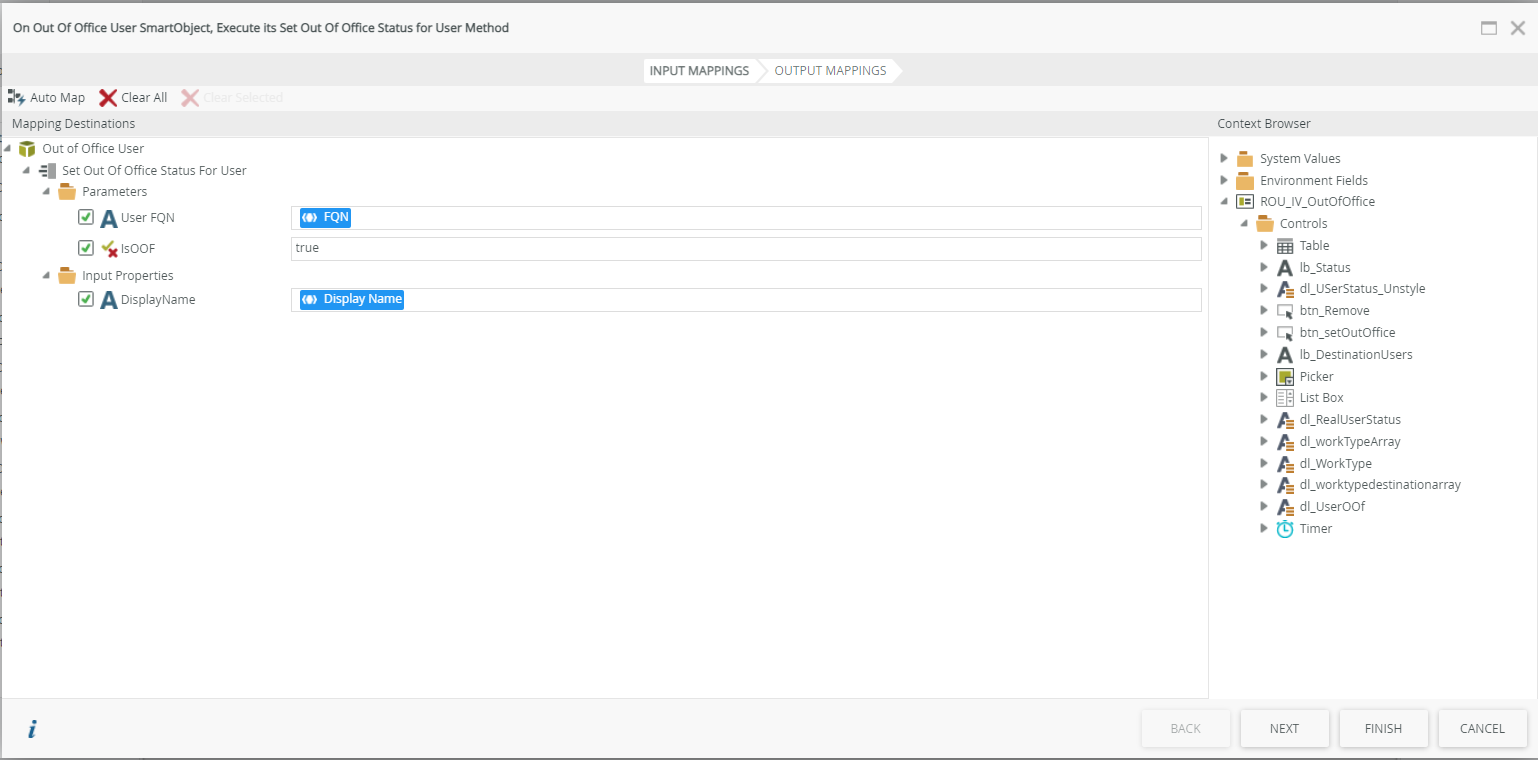Select the Picker control icon
This screenshot has width=1538, height=760.
click(x=1285, y=376)
